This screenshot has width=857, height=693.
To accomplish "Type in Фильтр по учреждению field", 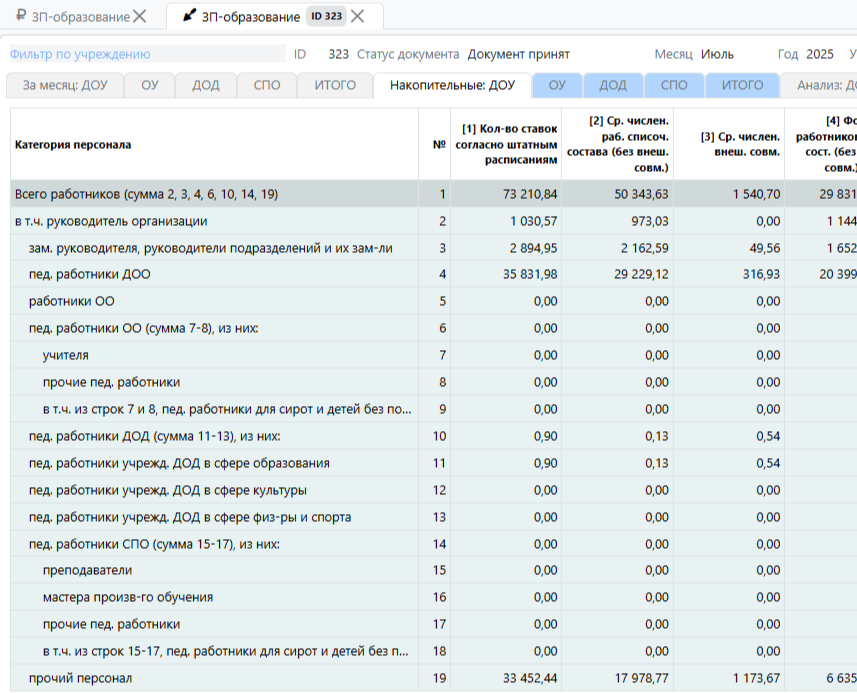I will point(145,54).
